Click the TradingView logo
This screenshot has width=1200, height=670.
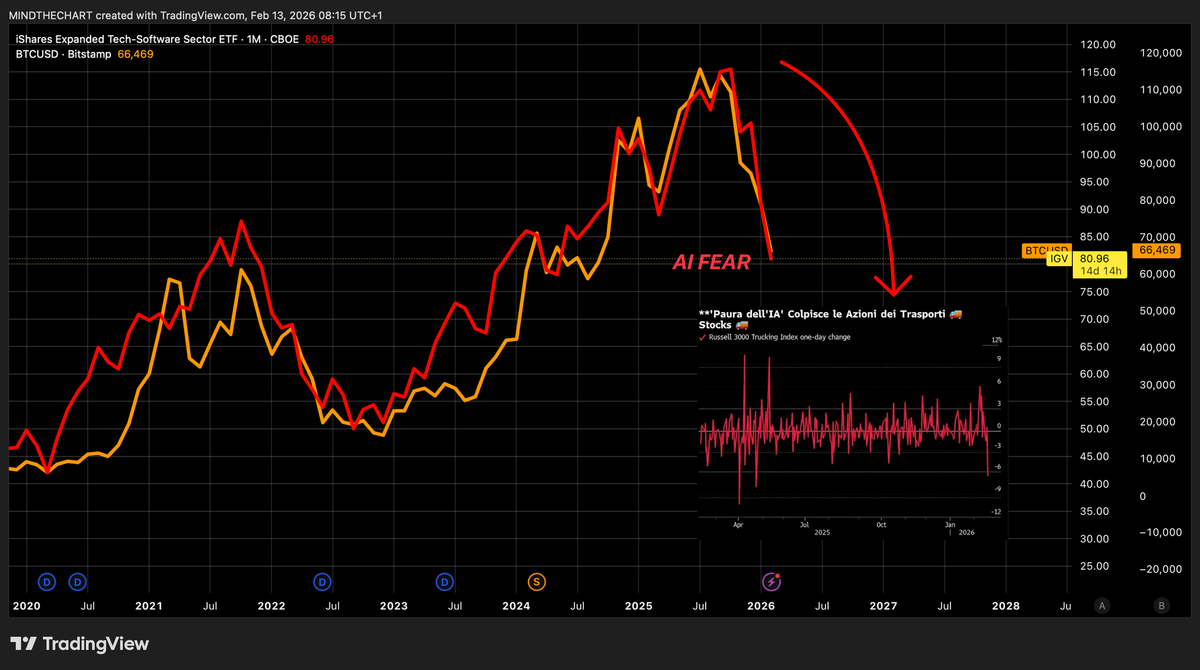coord(80,644)
